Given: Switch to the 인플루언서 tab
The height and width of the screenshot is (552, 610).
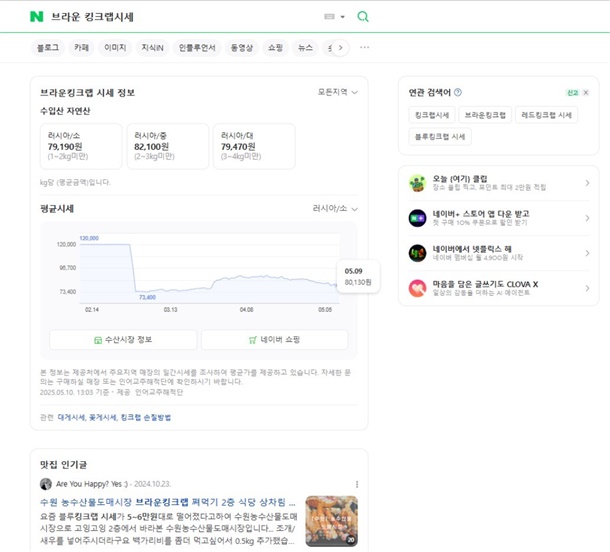Looking at the screenshot, I should pos(197,48).
